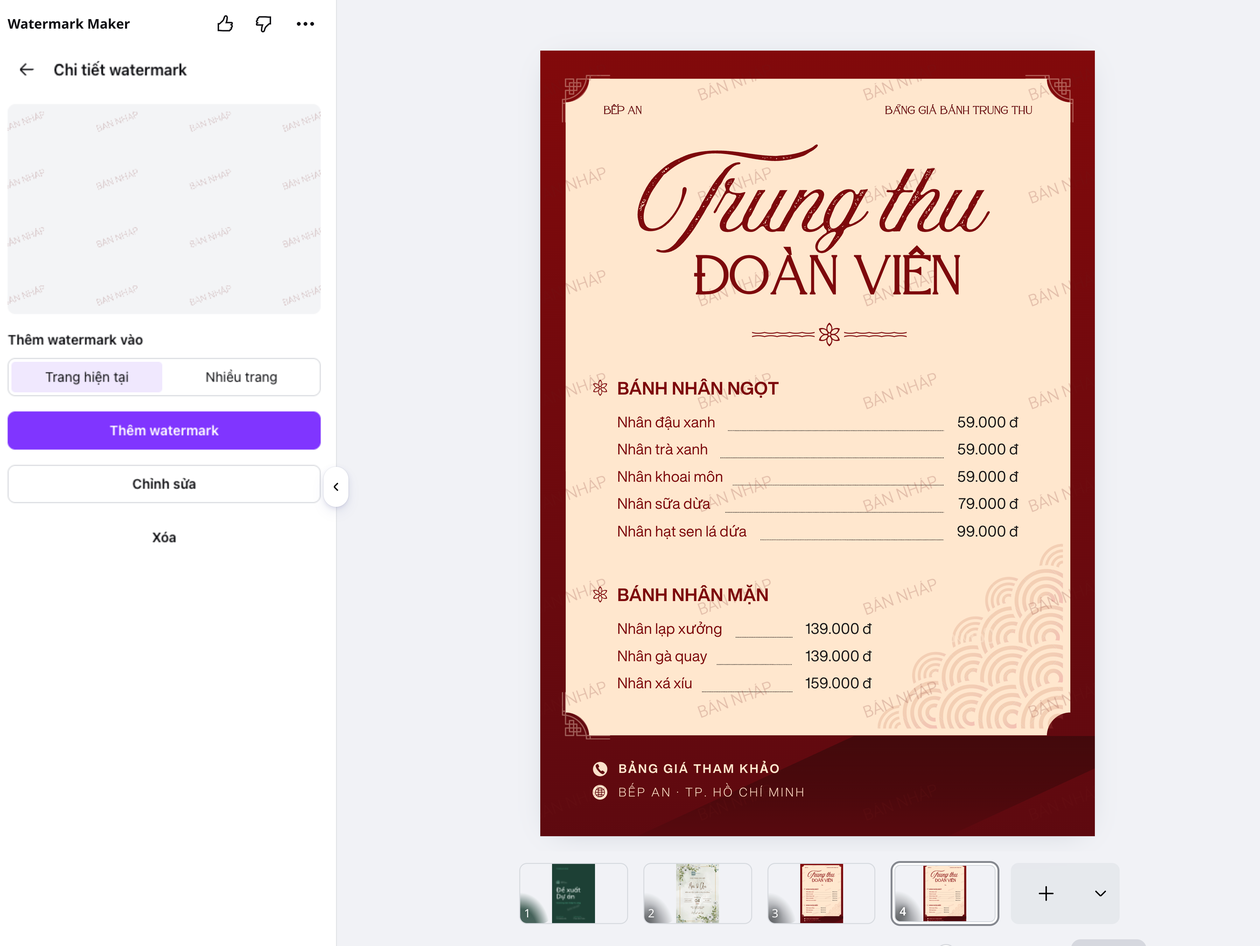
Task: Click the "Nhân sữa dừa" menu item
Action: click(x=663, y=504)
